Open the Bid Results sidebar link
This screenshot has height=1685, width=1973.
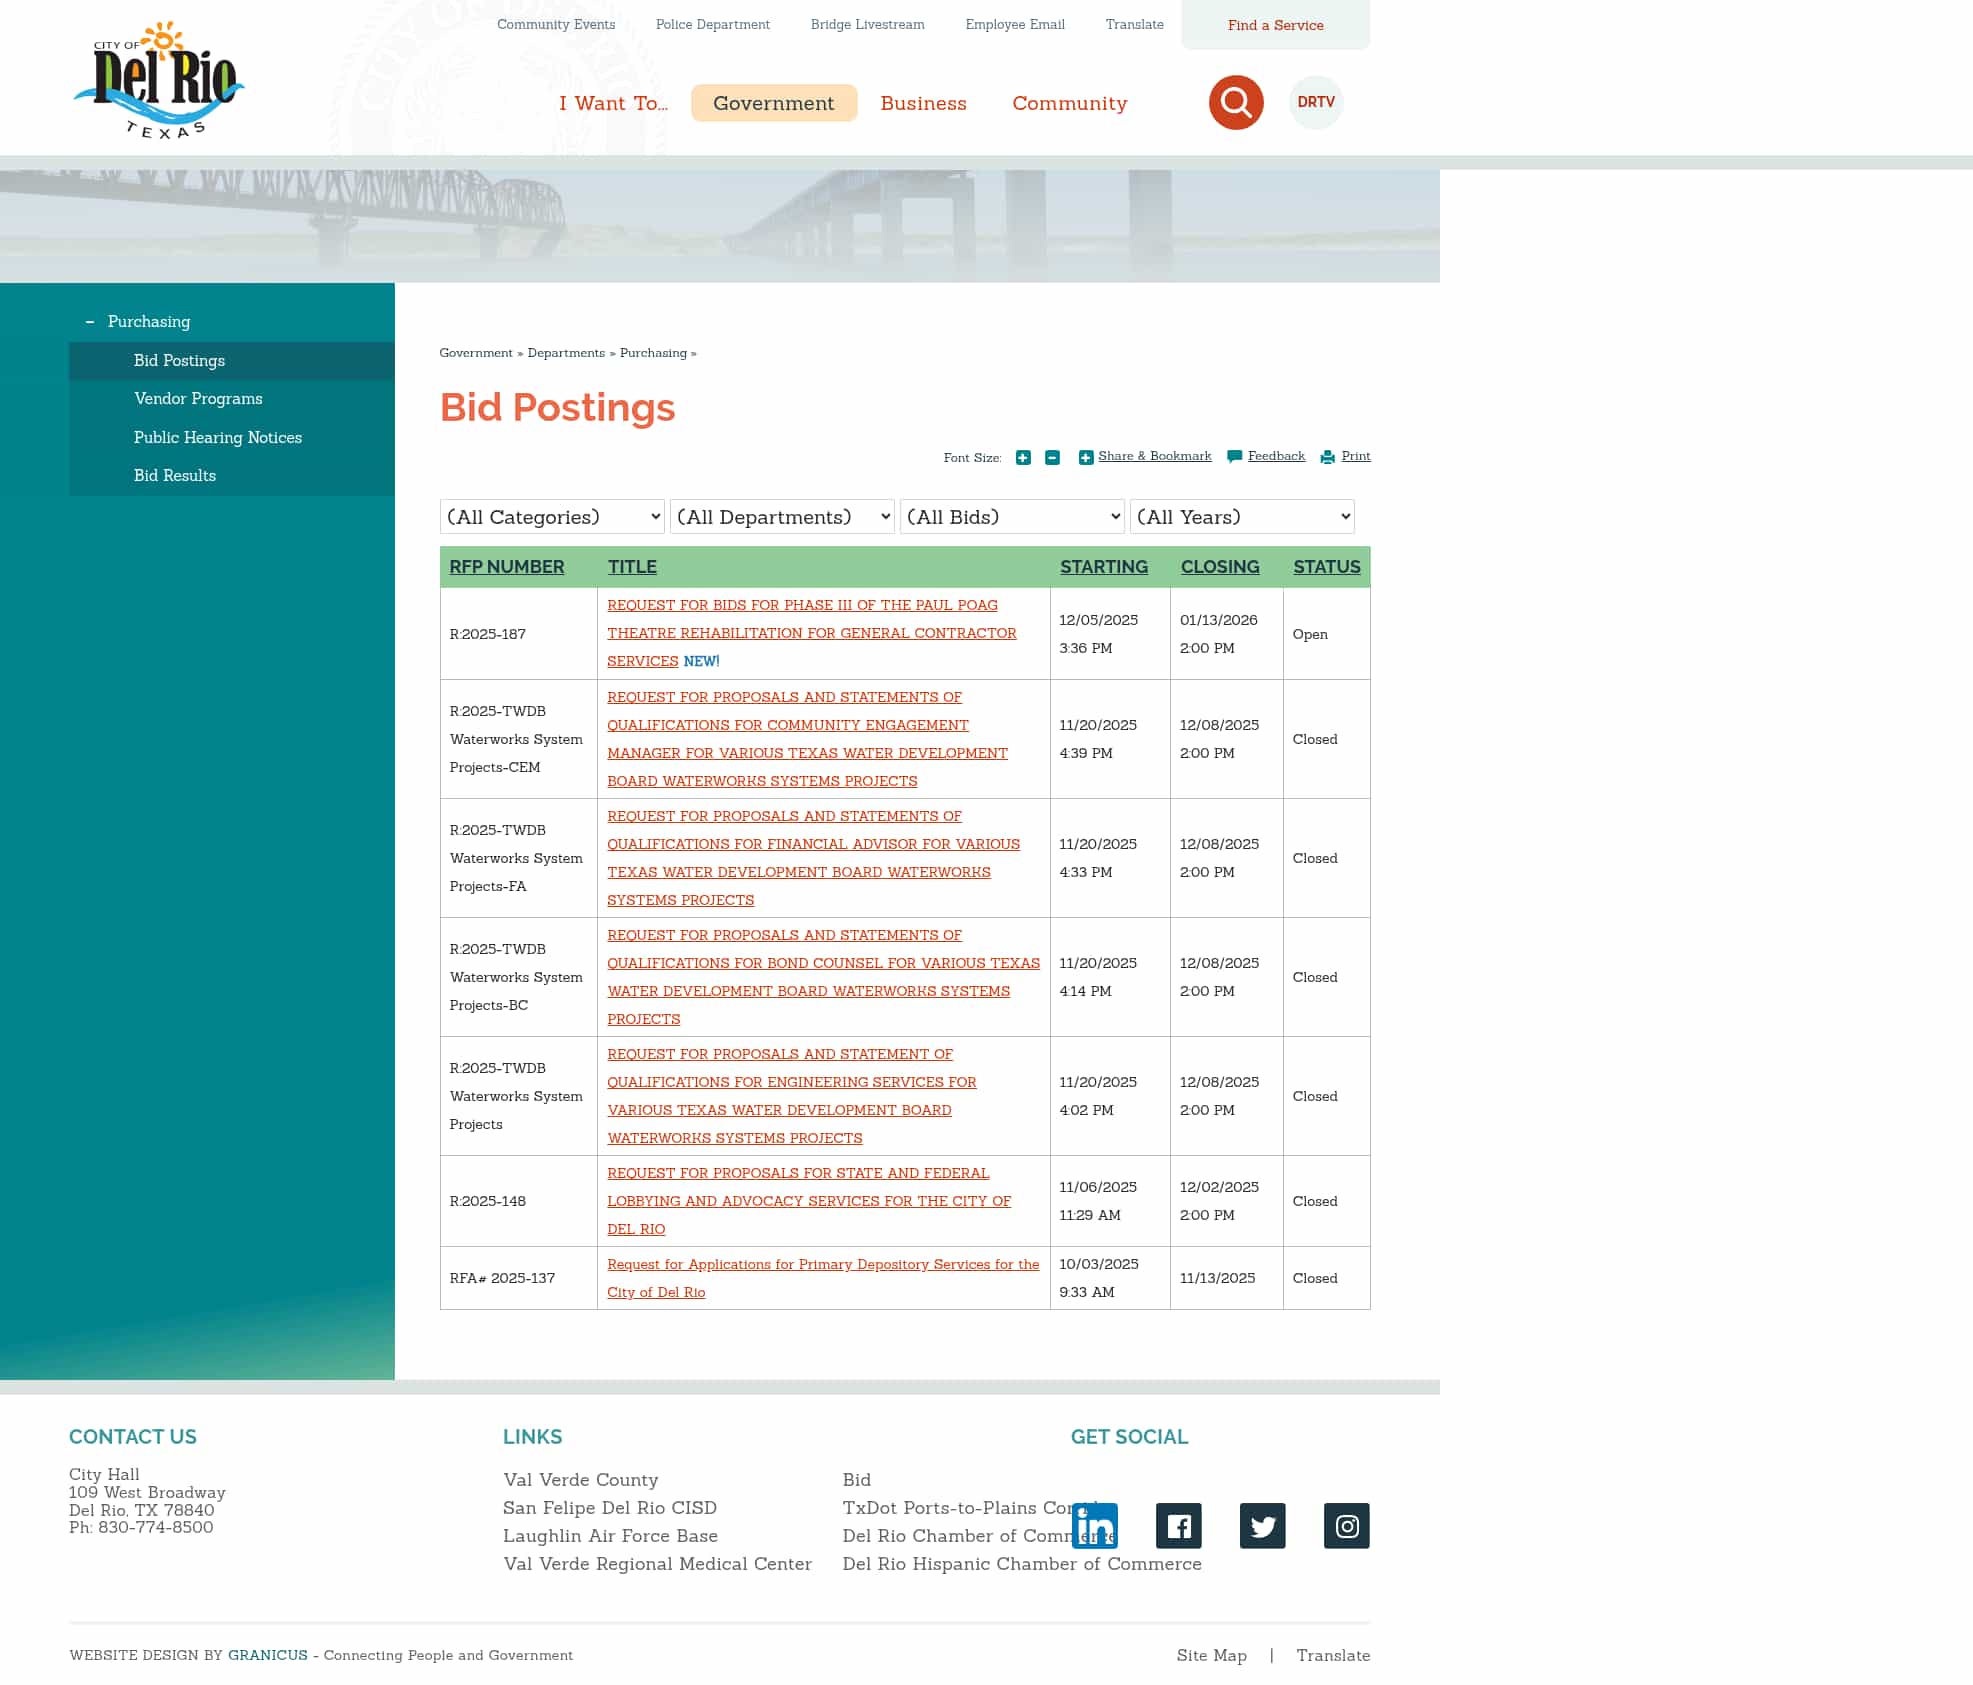(176, 475)
